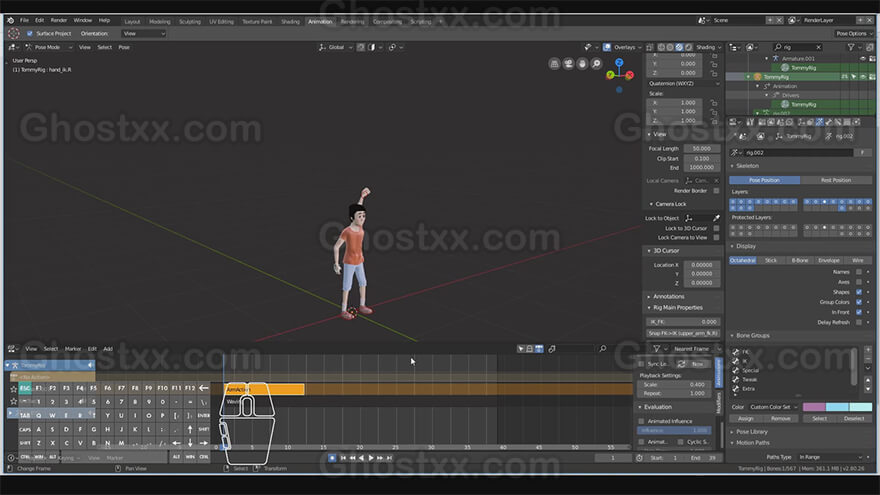Viewport: 880px width, 495px height.
Task: Switch to the Modeling workspace tab
Action: 159,22
